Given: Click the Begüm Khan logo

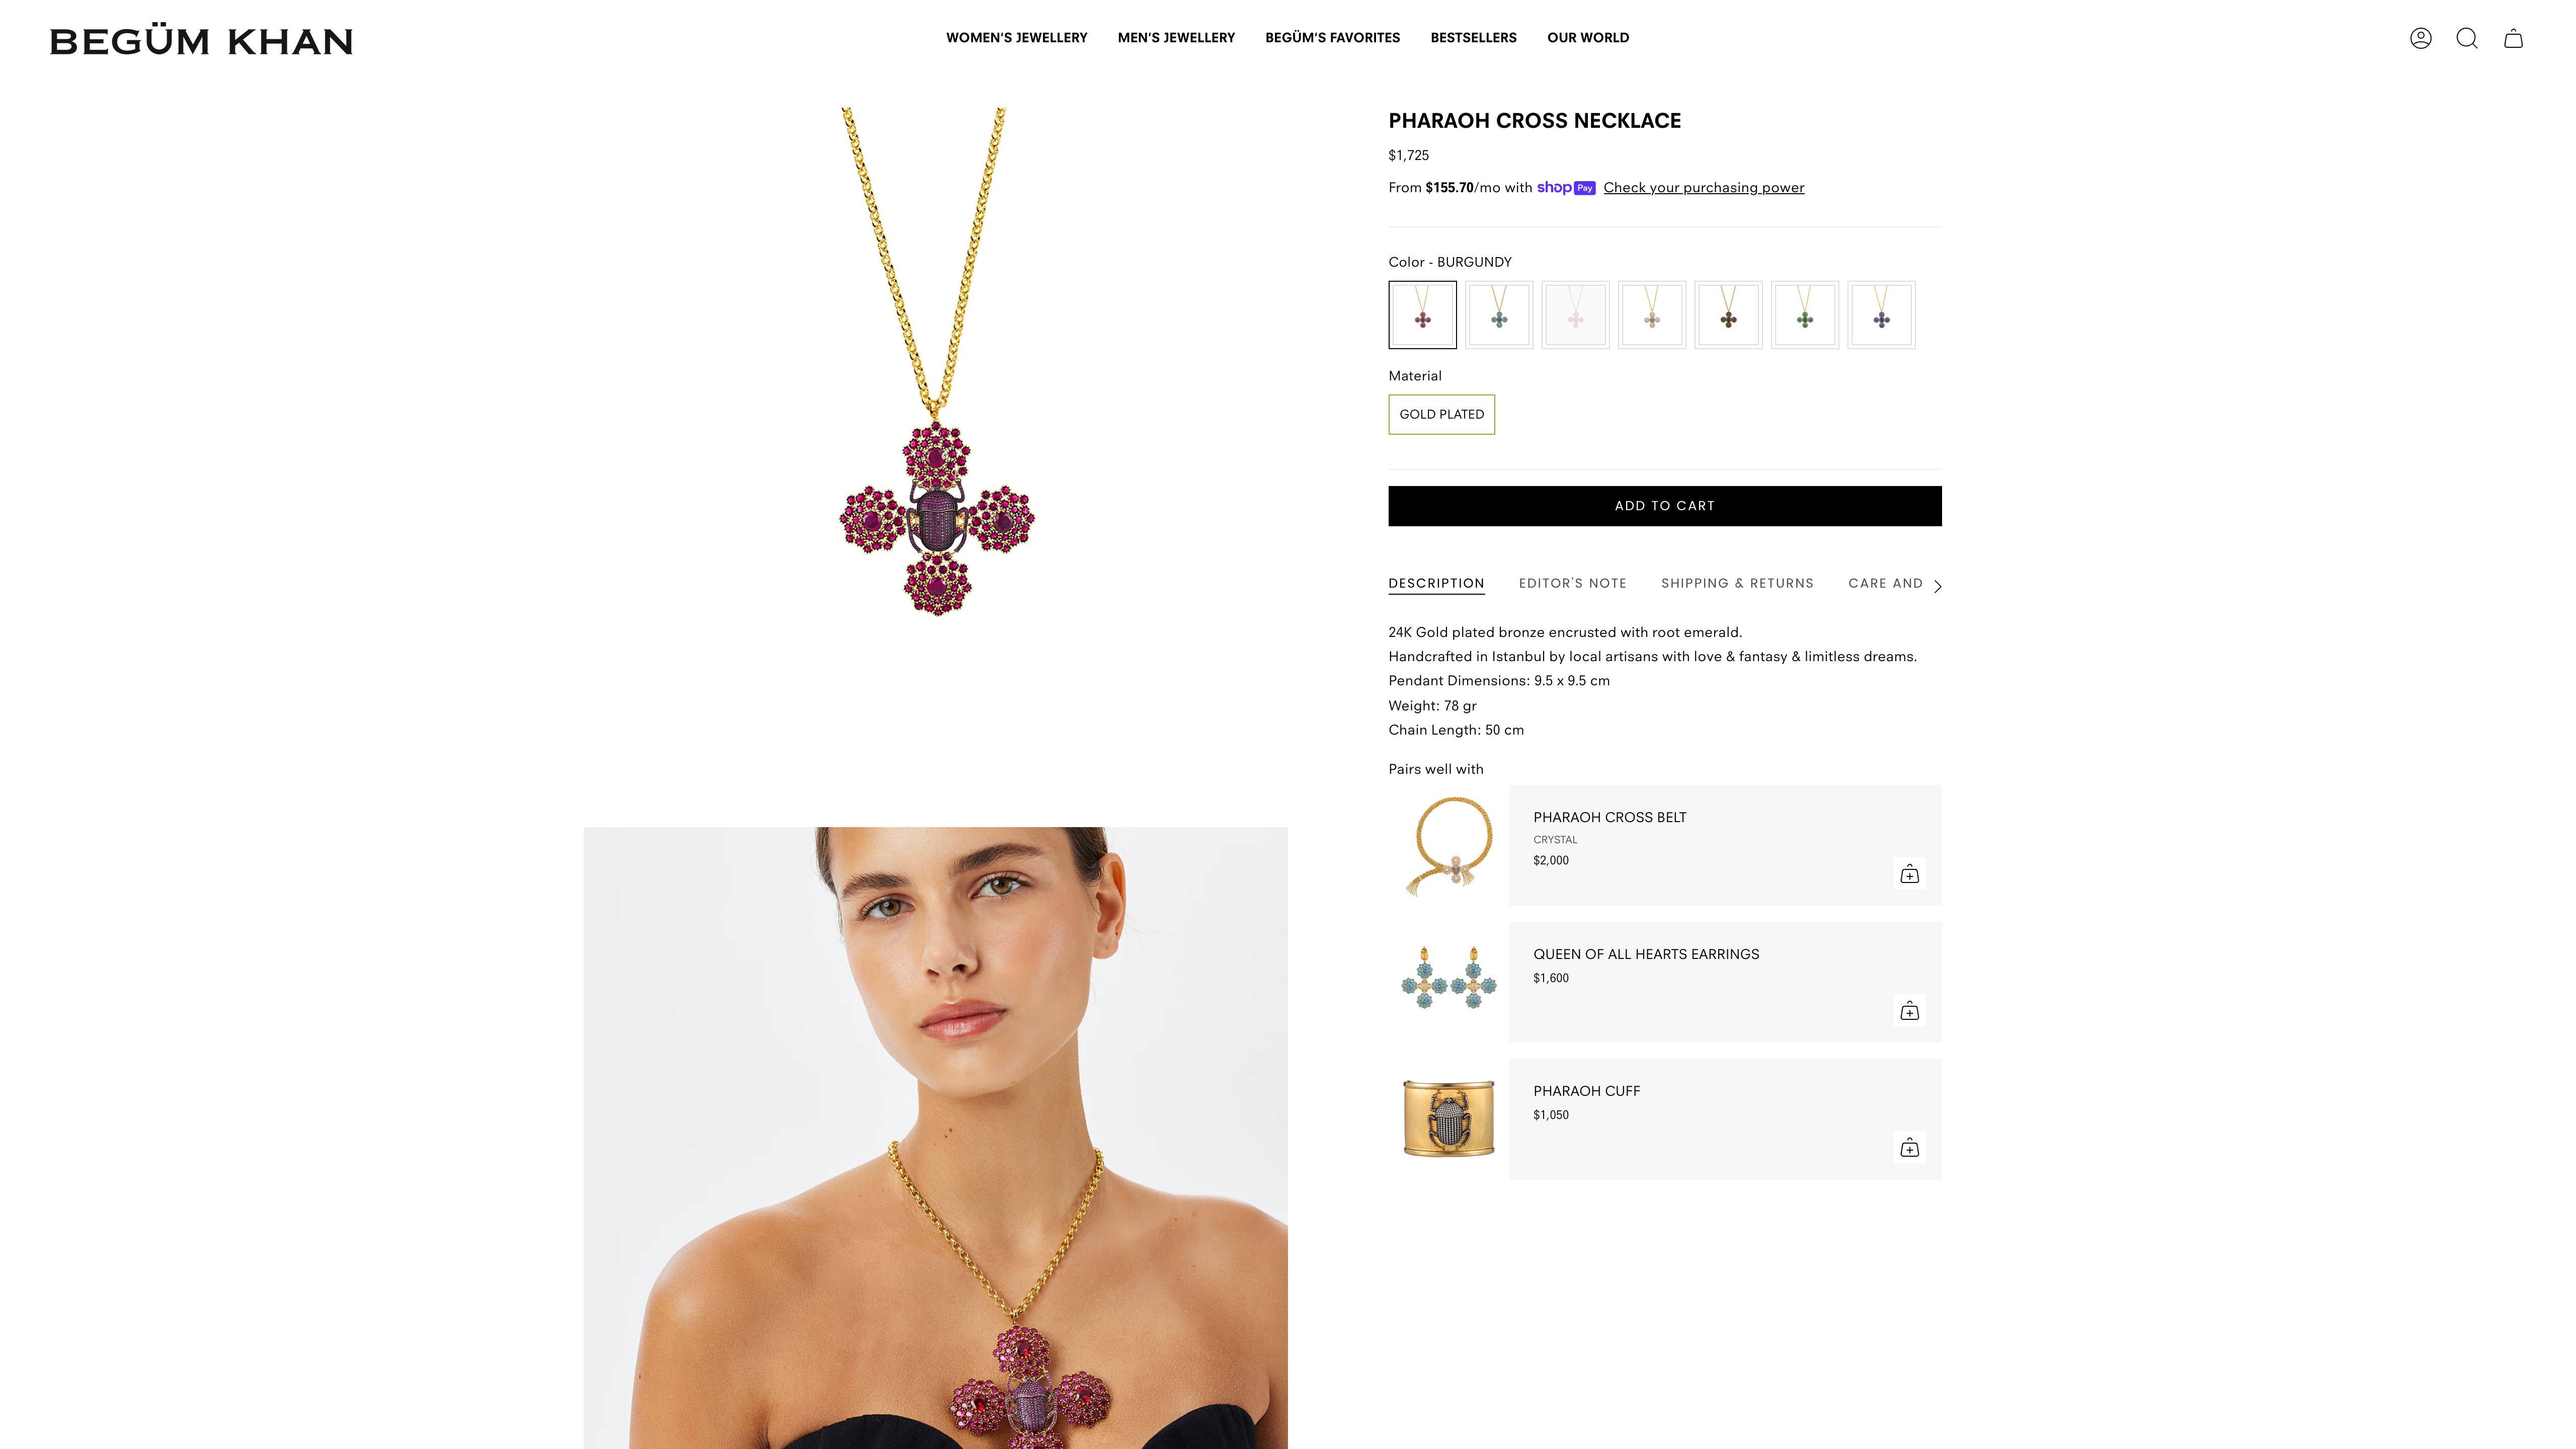Looking at the screenshot, I should tap(201, 40).
